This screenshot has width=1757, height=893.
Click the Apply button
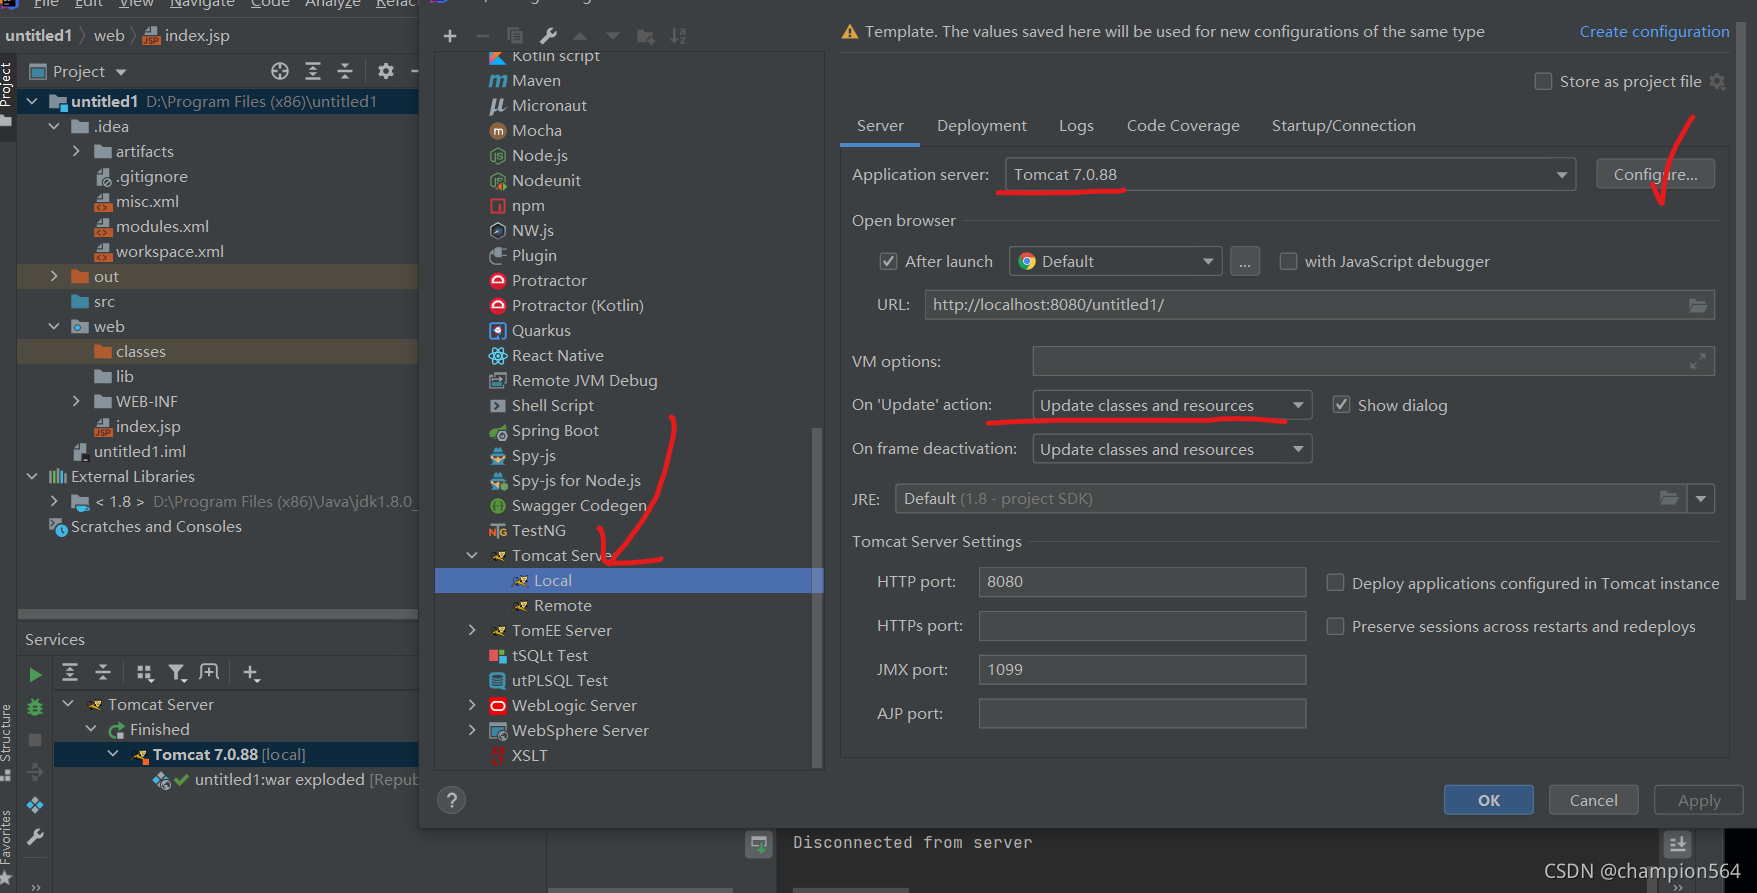(1698, 800)
